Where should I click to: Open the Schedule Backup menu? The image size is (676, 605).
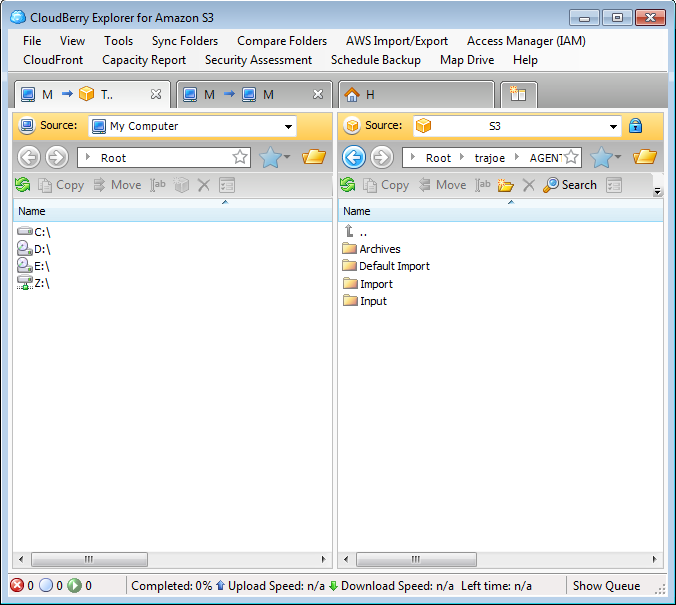tap(376, 60)
